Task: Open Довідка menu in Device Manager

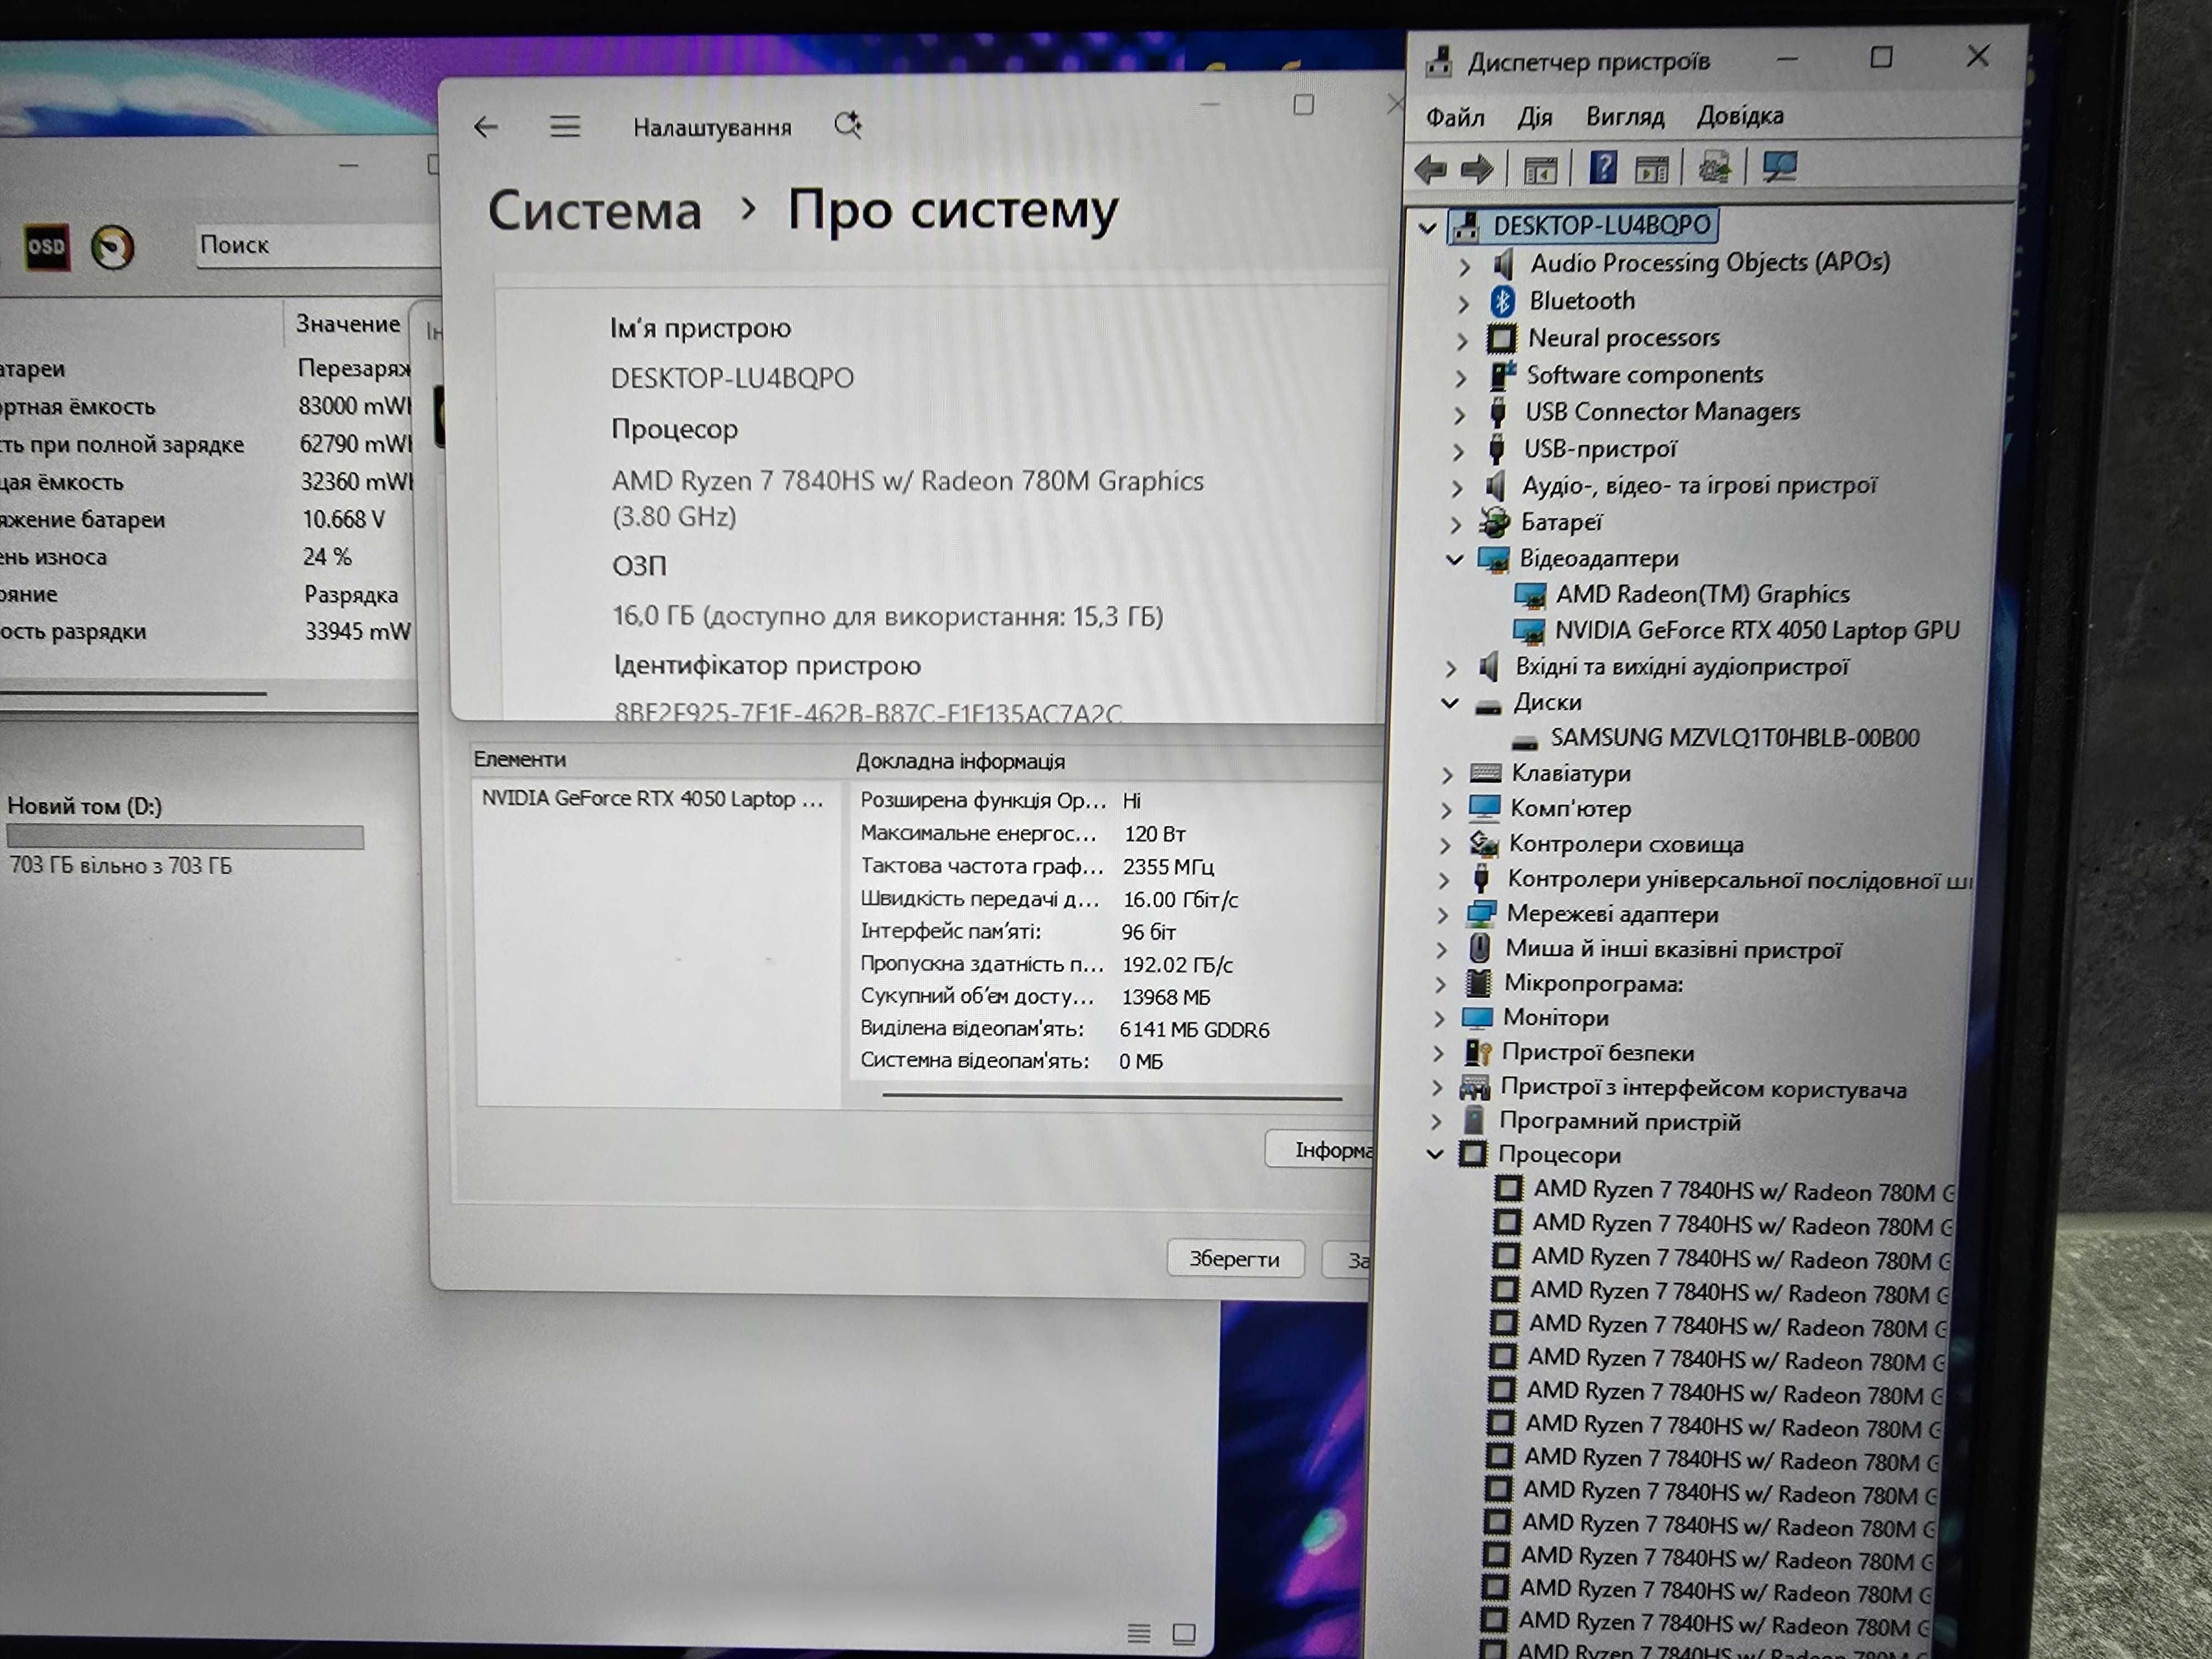Action: [x=1740, y=116]
